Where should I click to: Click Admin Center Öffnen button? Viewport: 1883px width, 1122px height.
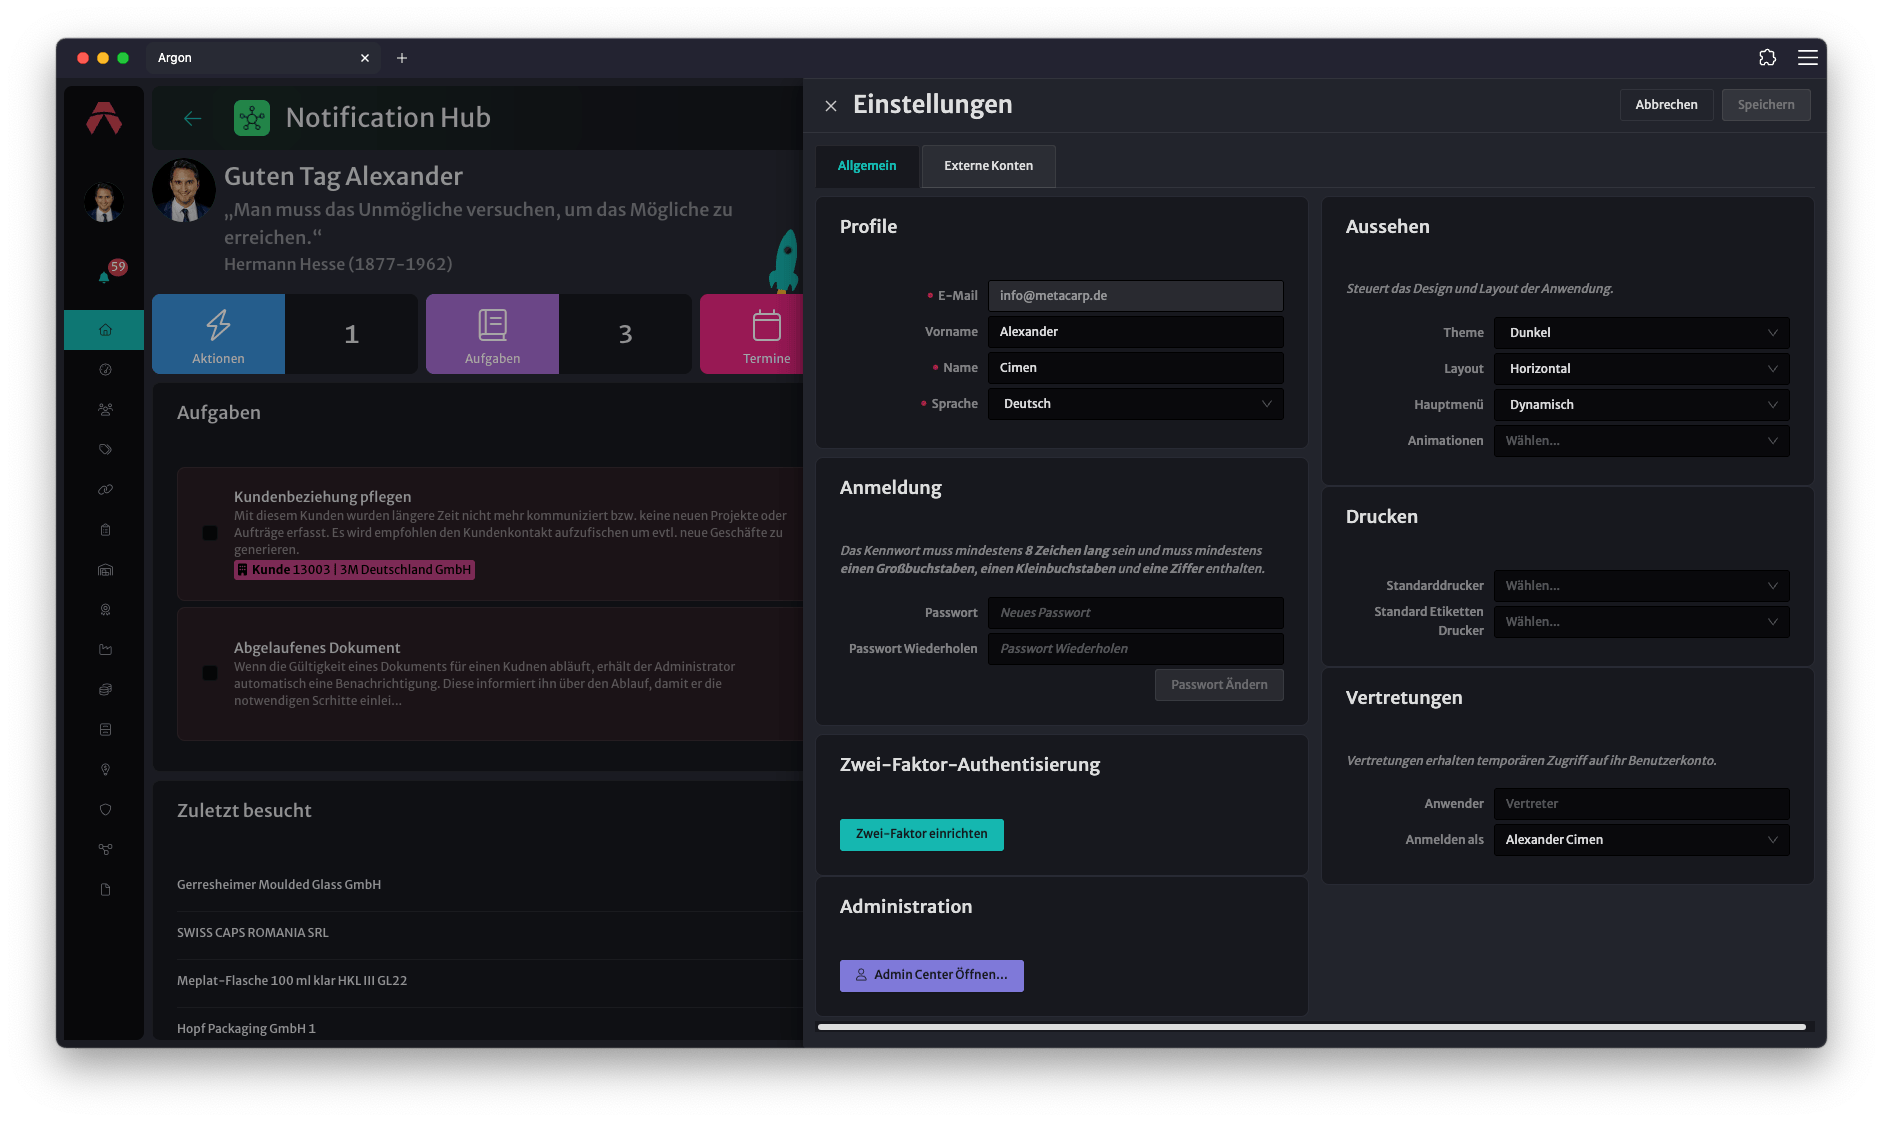point(932,975)
